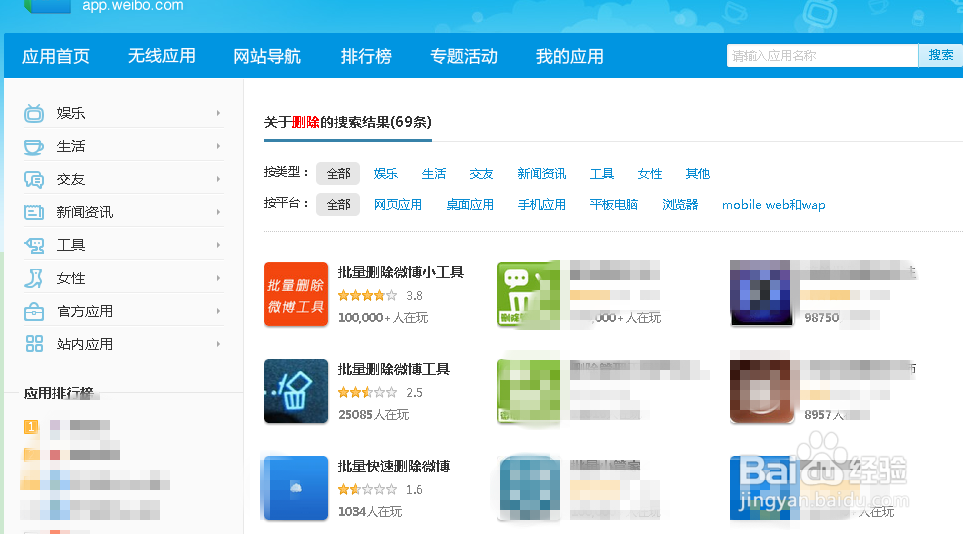963x534 pixels.
Task: Select 全部 in the 按类型 filter
Action: coord(338,174)
